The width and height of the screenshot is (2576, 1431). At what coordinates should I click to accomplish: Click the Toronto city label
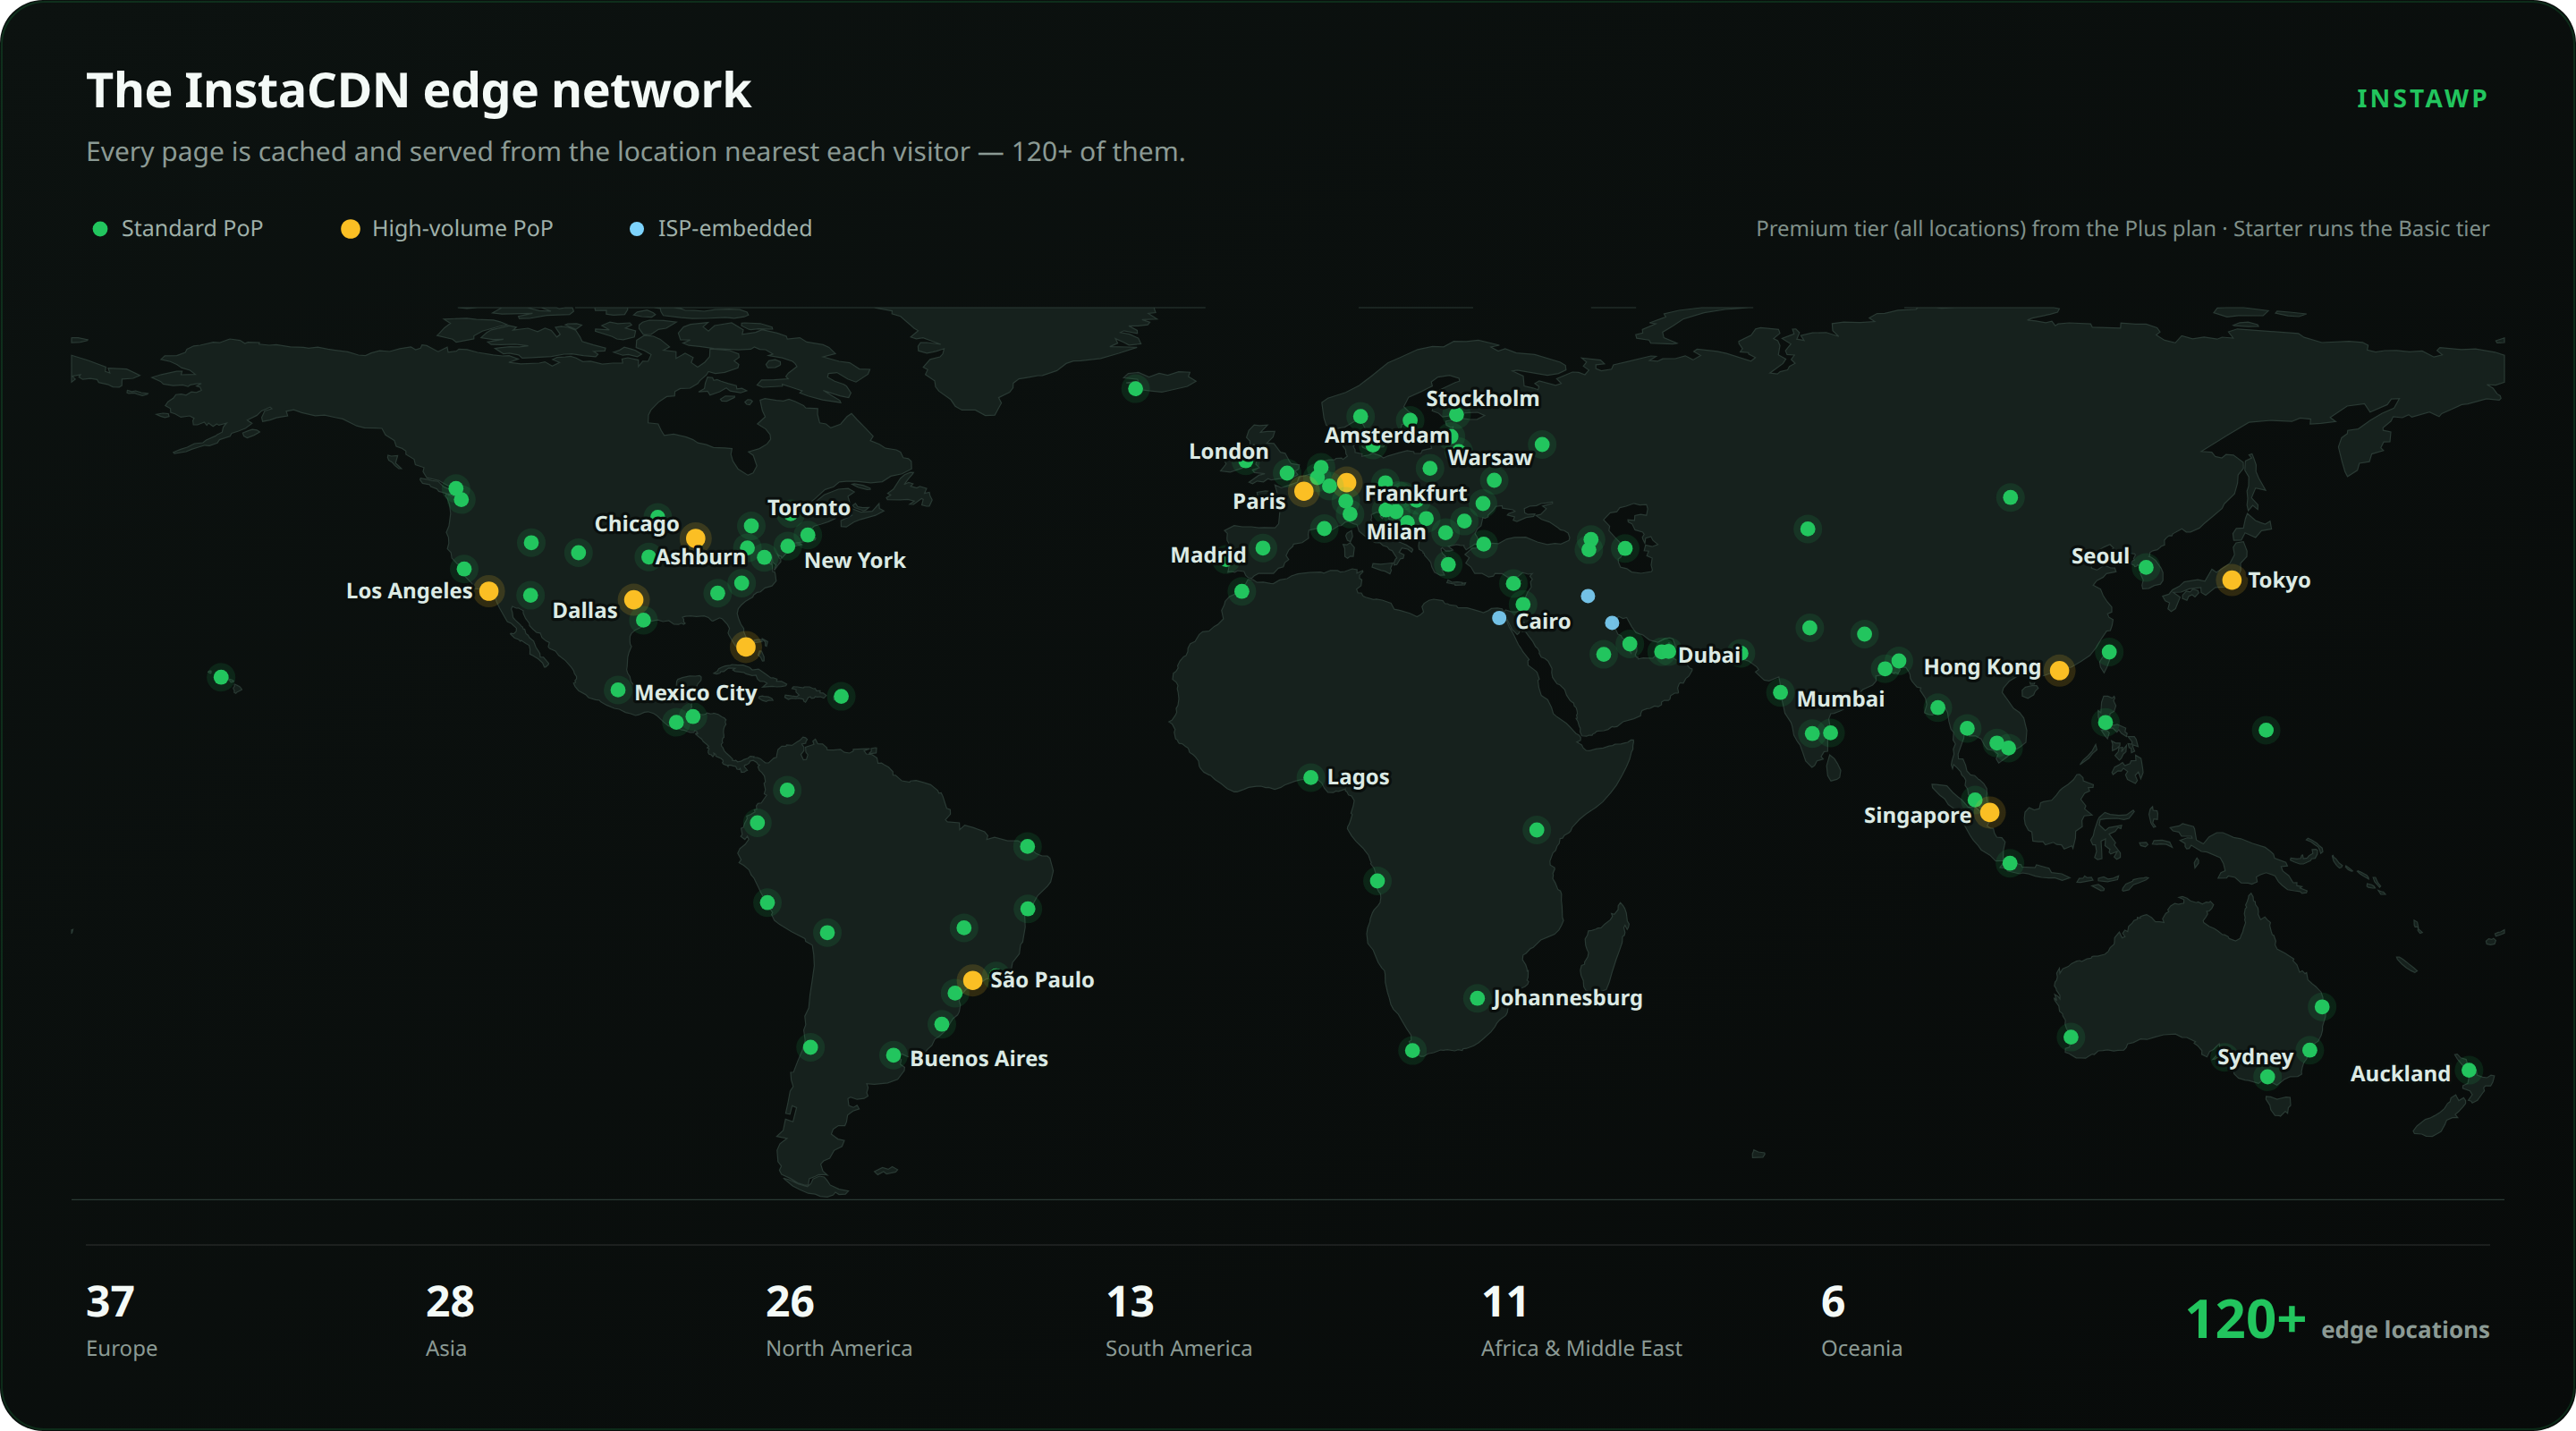[x=808, y=507]
